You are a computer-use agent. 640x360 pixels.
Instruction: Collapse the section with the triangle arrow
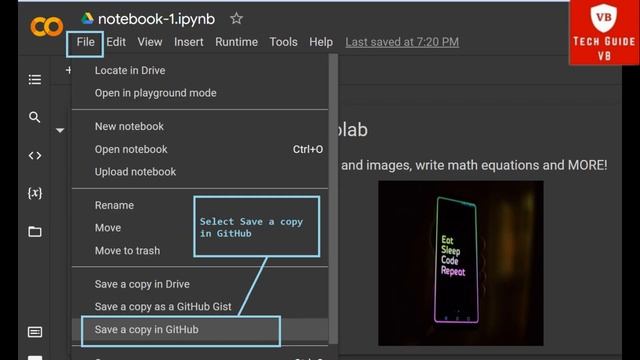point(60,131)
